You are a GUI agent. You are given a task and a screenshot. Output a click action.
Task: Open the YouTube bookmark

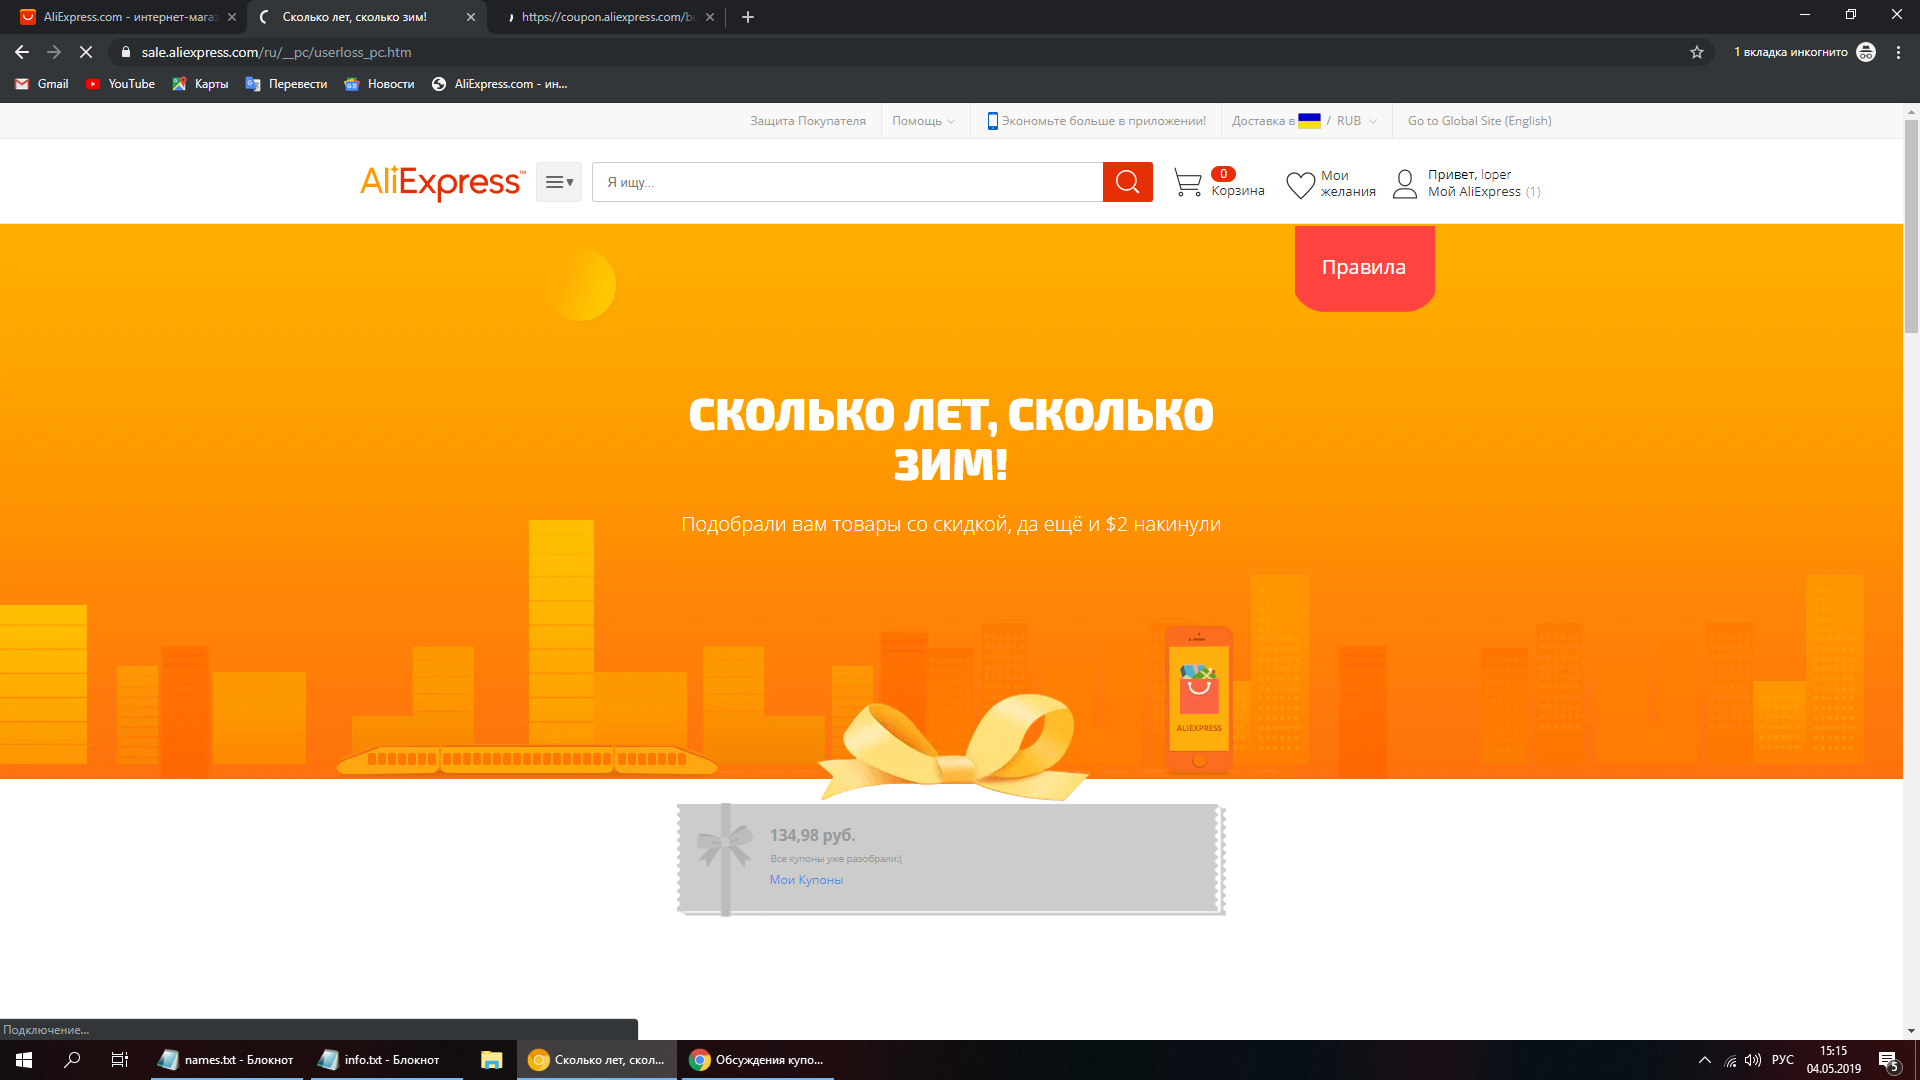pyautogui.click(x=120, y=84)
